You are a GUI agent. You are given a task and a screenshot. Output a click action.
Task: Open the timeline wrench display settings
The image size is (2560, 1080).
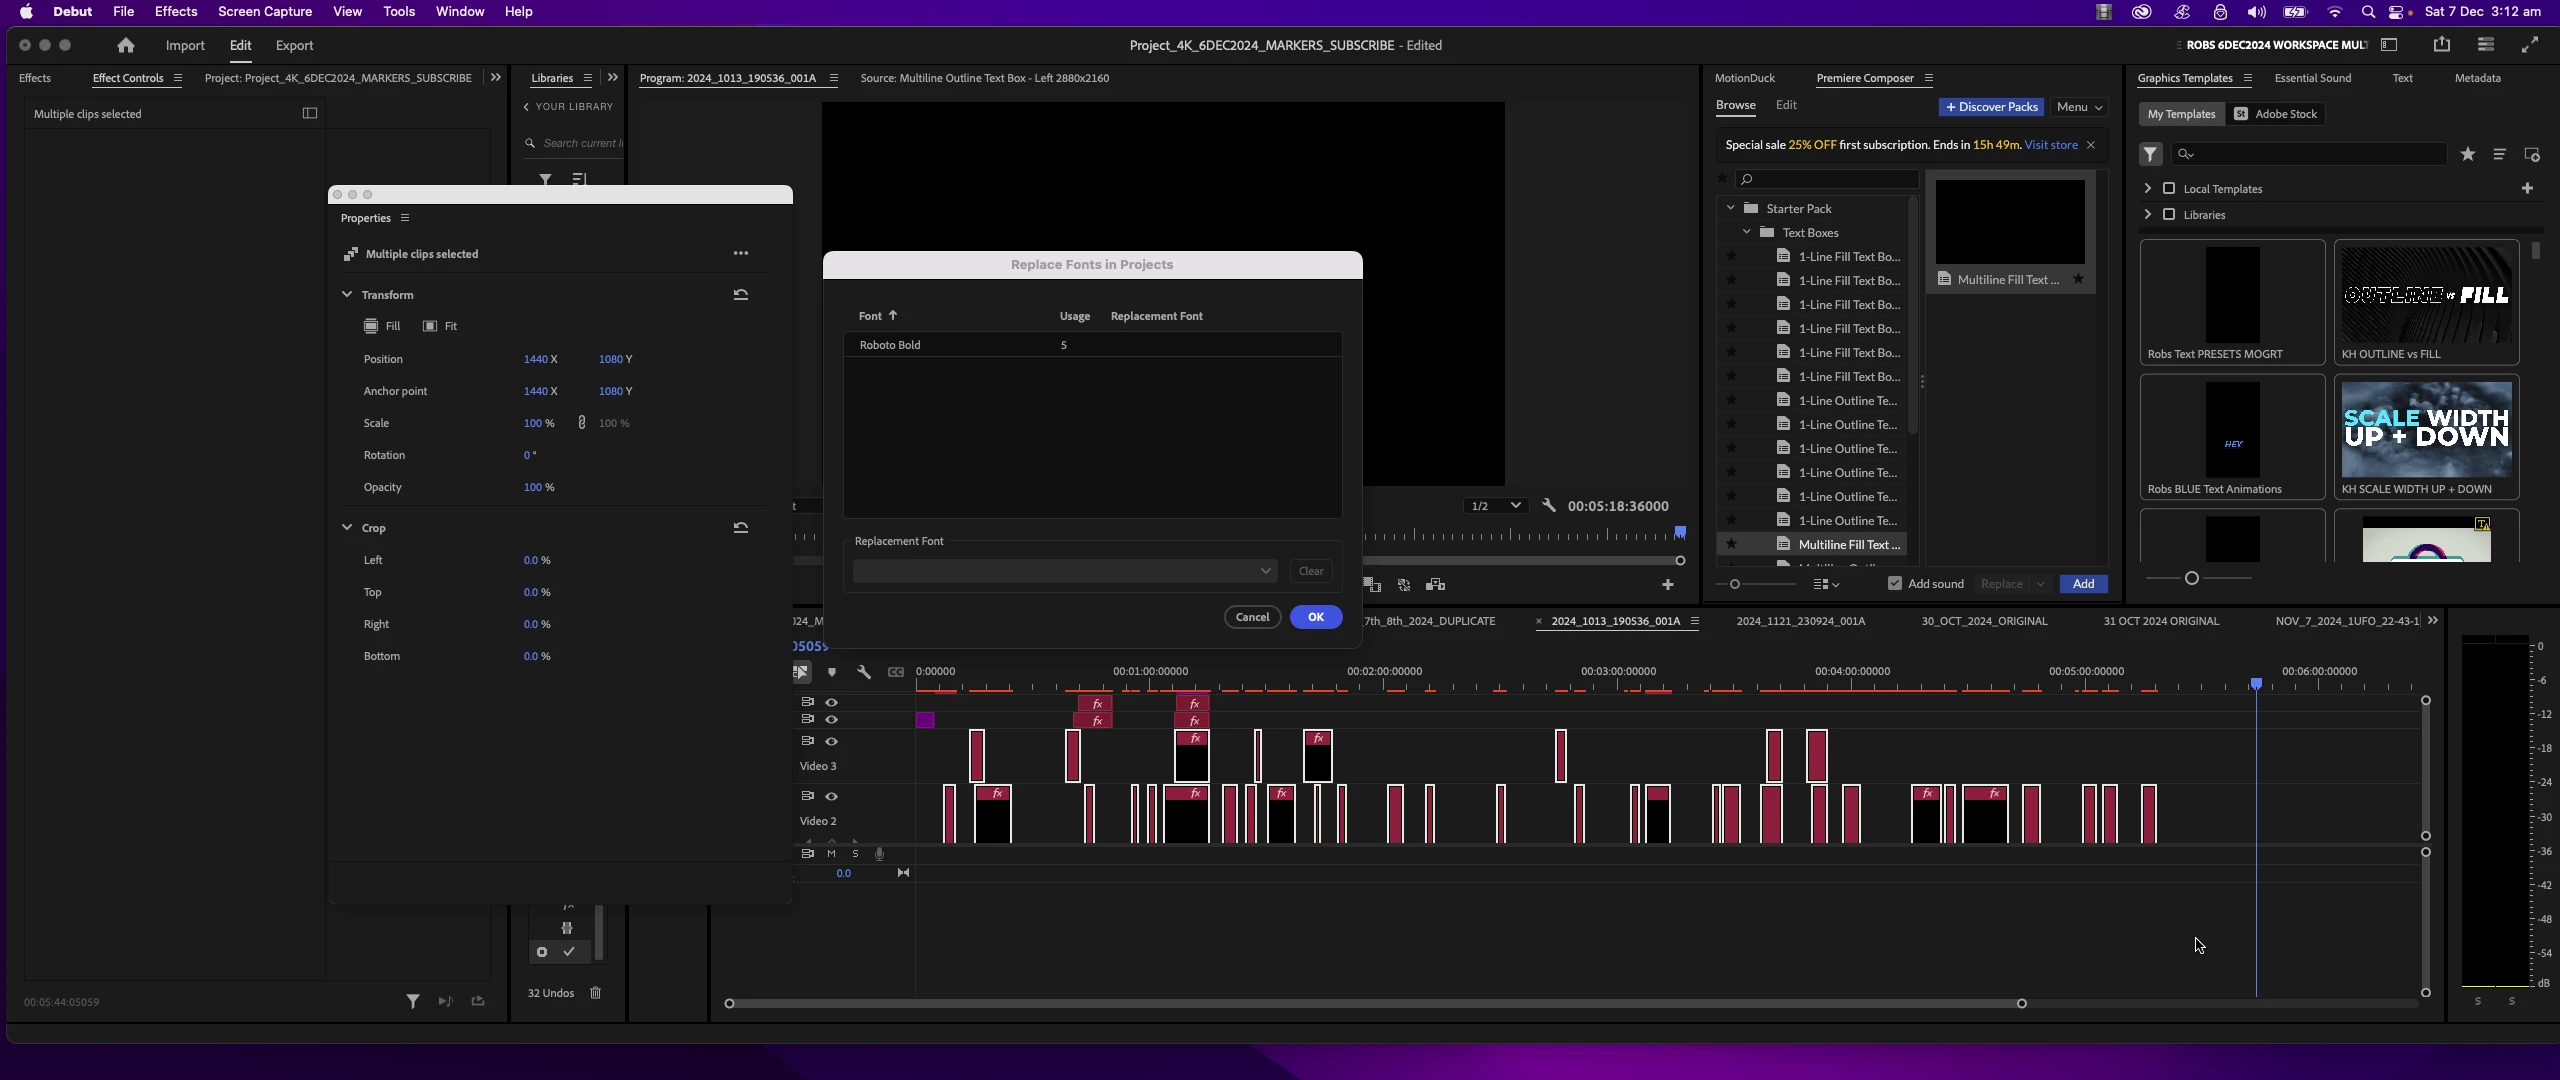pyautogui.click(x=864, y=672)
